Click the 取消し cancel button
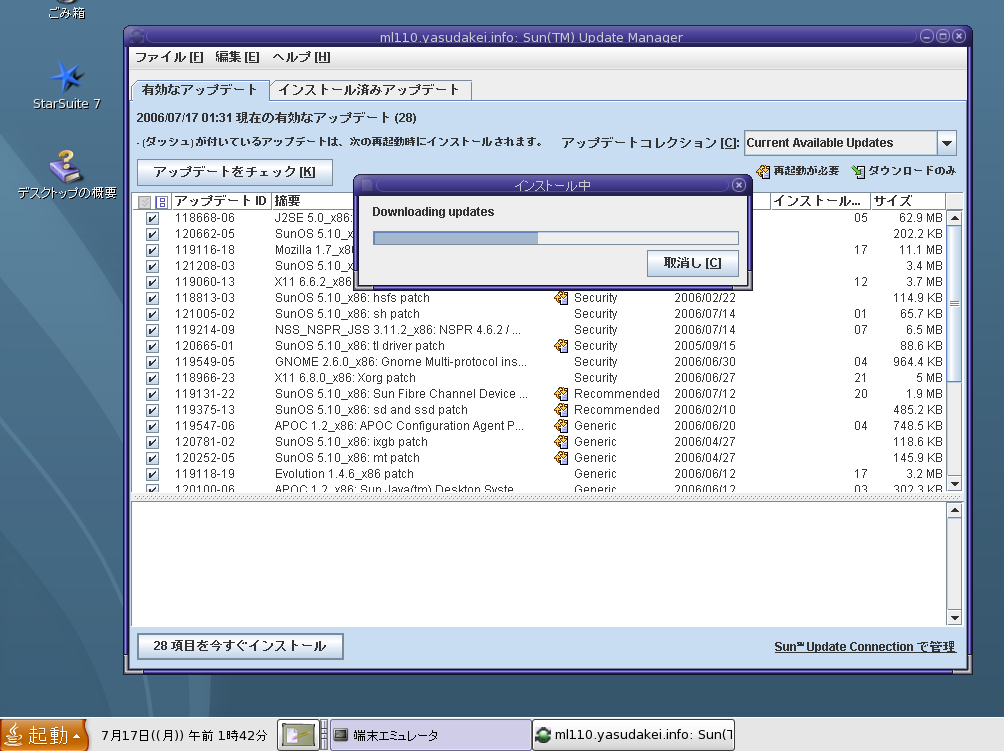The height and width of the screenshot is (751, 1004). click(x=692, y=262)
